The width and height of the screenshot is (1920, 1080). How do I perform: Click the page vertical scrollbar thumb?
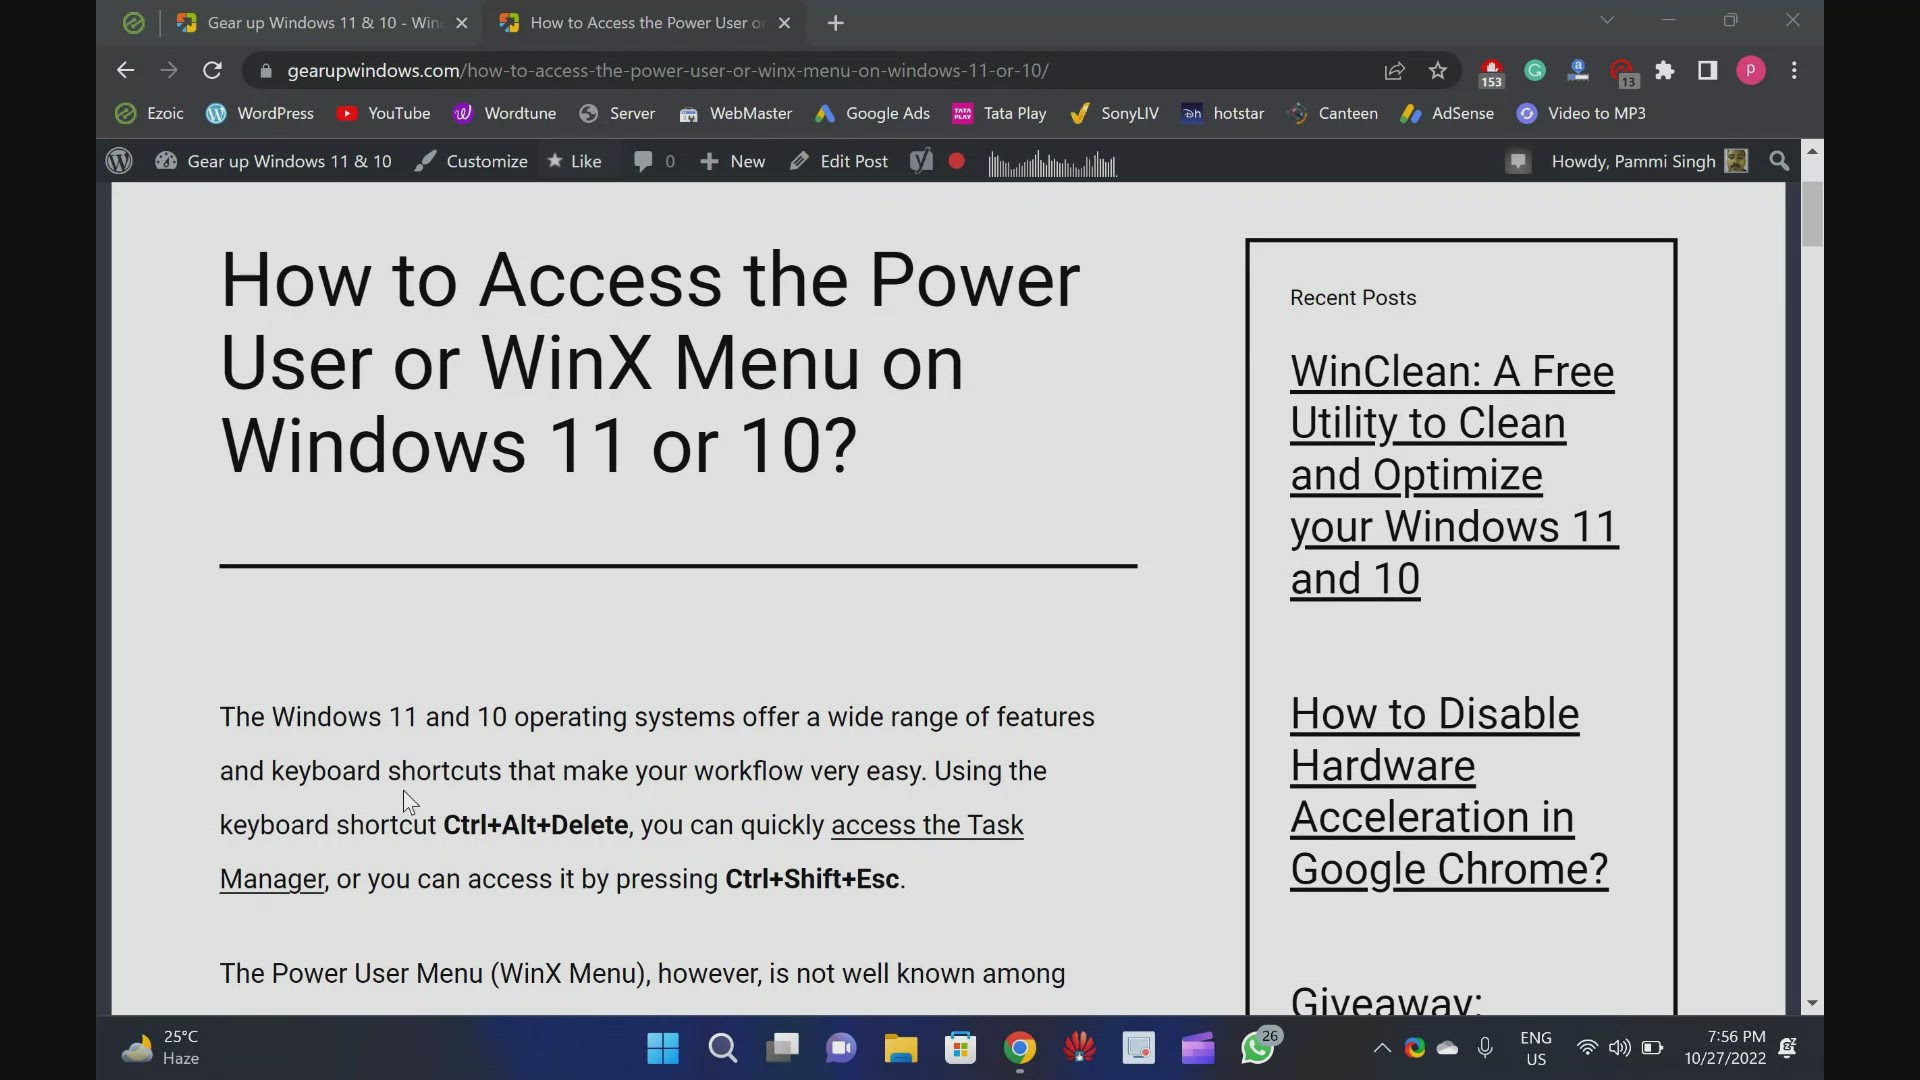[1812, 214]
